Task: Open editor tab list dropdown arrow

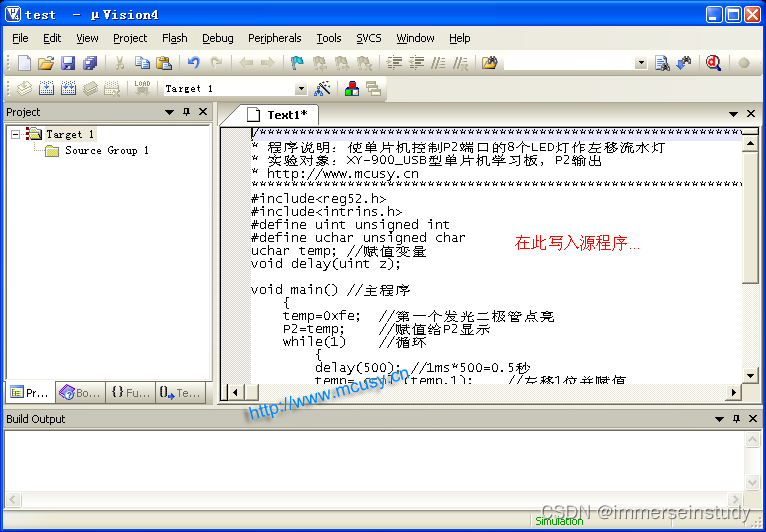Action: coord(733,114)
